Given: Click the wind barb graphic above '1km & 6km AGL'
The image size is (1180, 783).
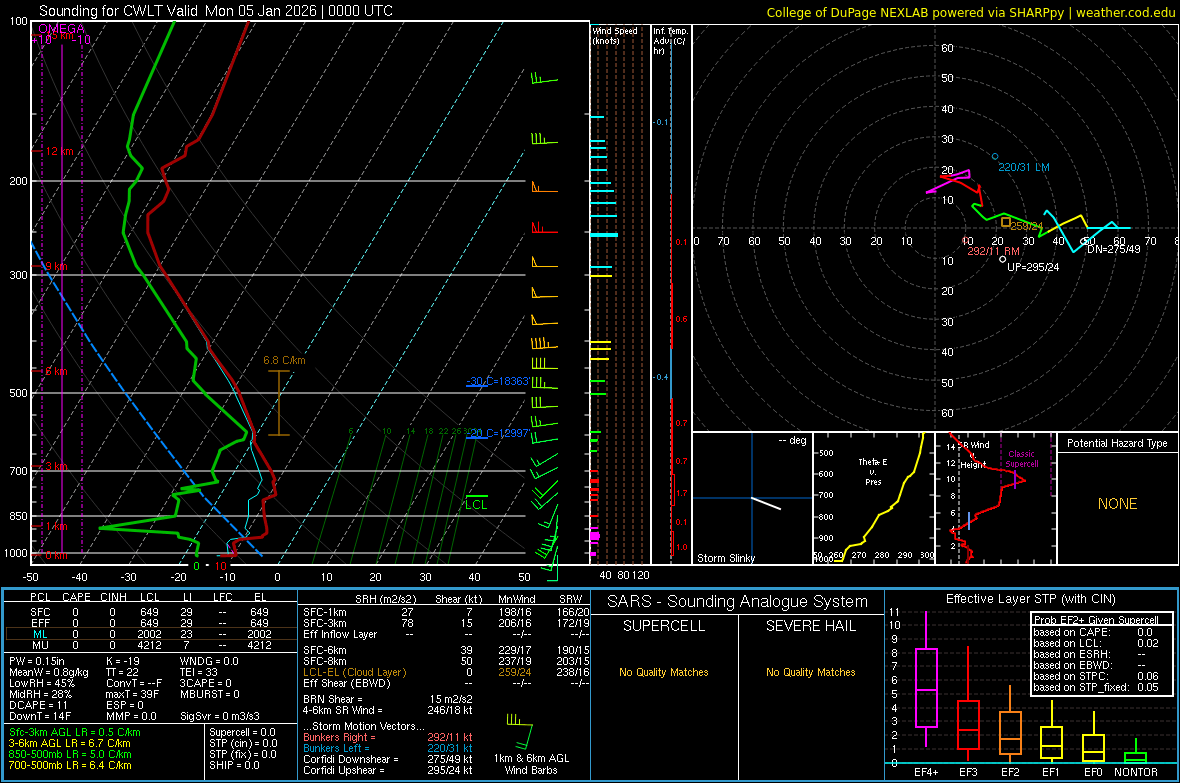Looking at the screenshot, I should [519, 733].
